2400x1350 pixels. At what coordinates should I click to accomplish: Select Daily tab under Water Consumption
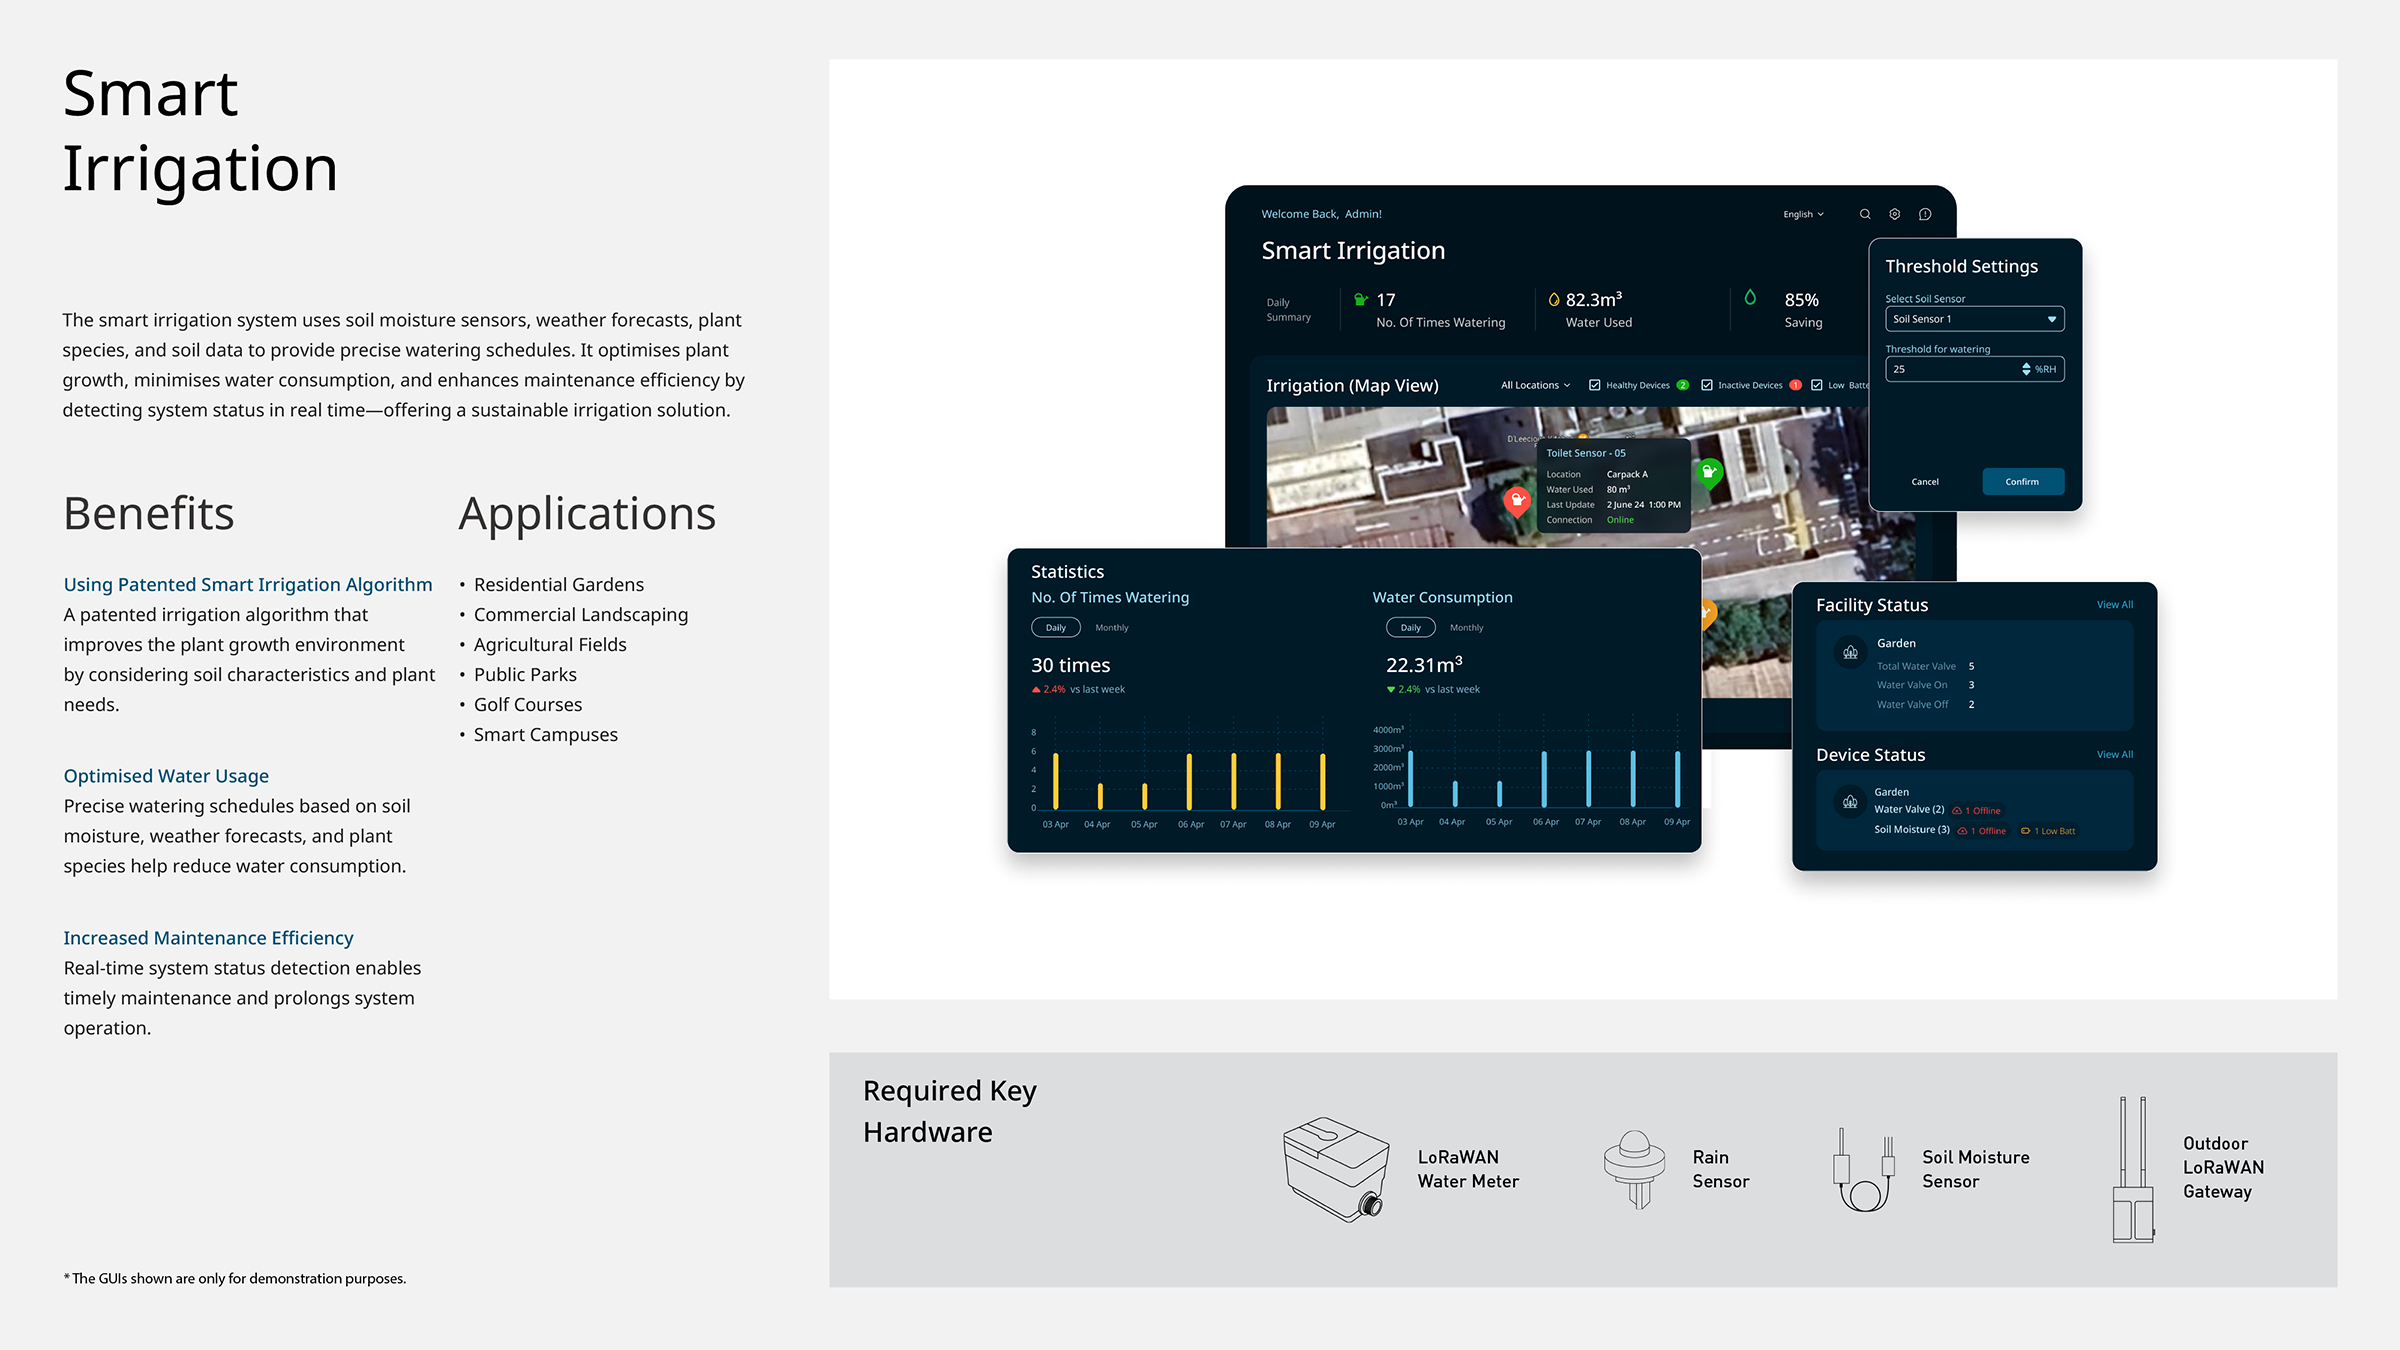click(1410, 628)
